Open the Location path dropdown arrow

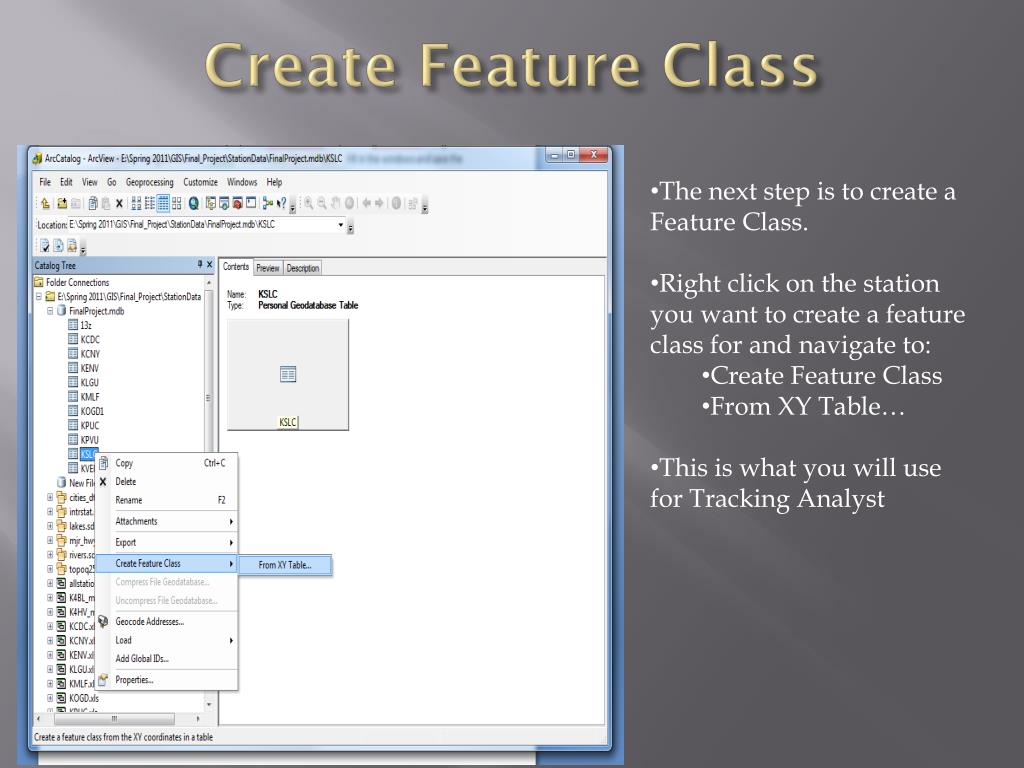340,225
